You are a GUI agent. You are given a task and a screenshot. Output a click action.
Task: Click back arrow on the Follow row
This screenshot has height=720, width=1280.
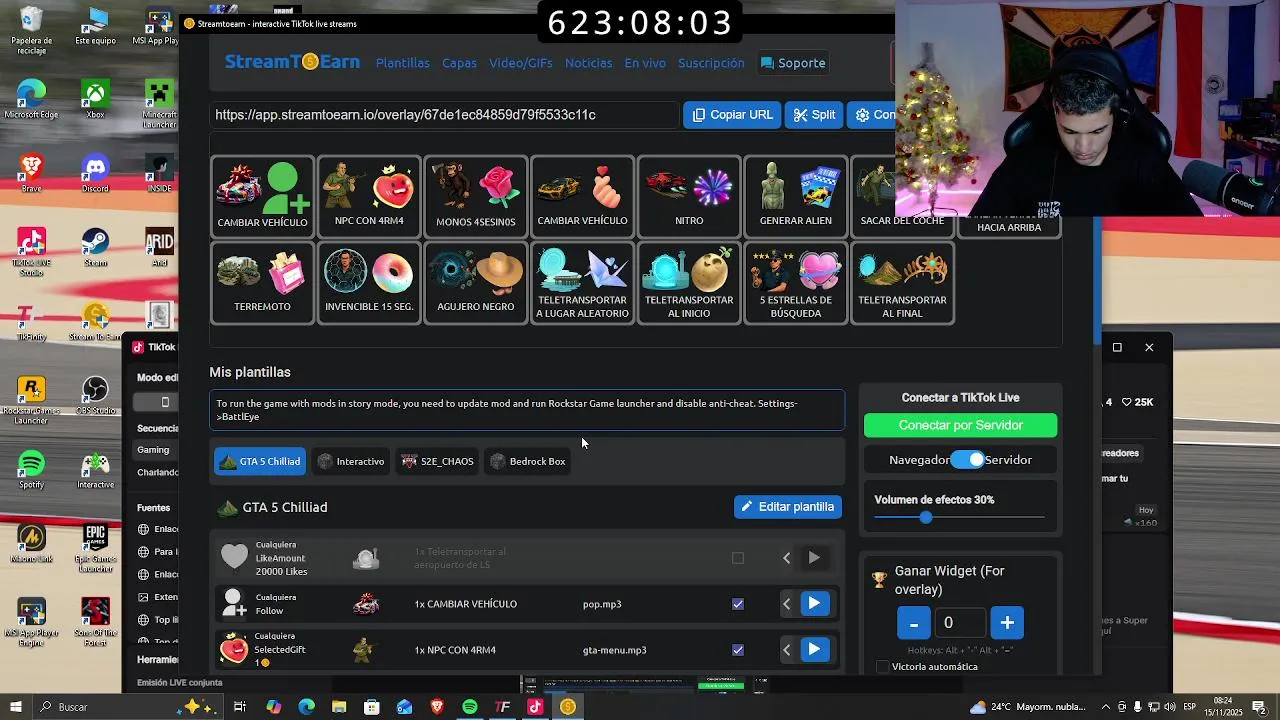(786, 604)
